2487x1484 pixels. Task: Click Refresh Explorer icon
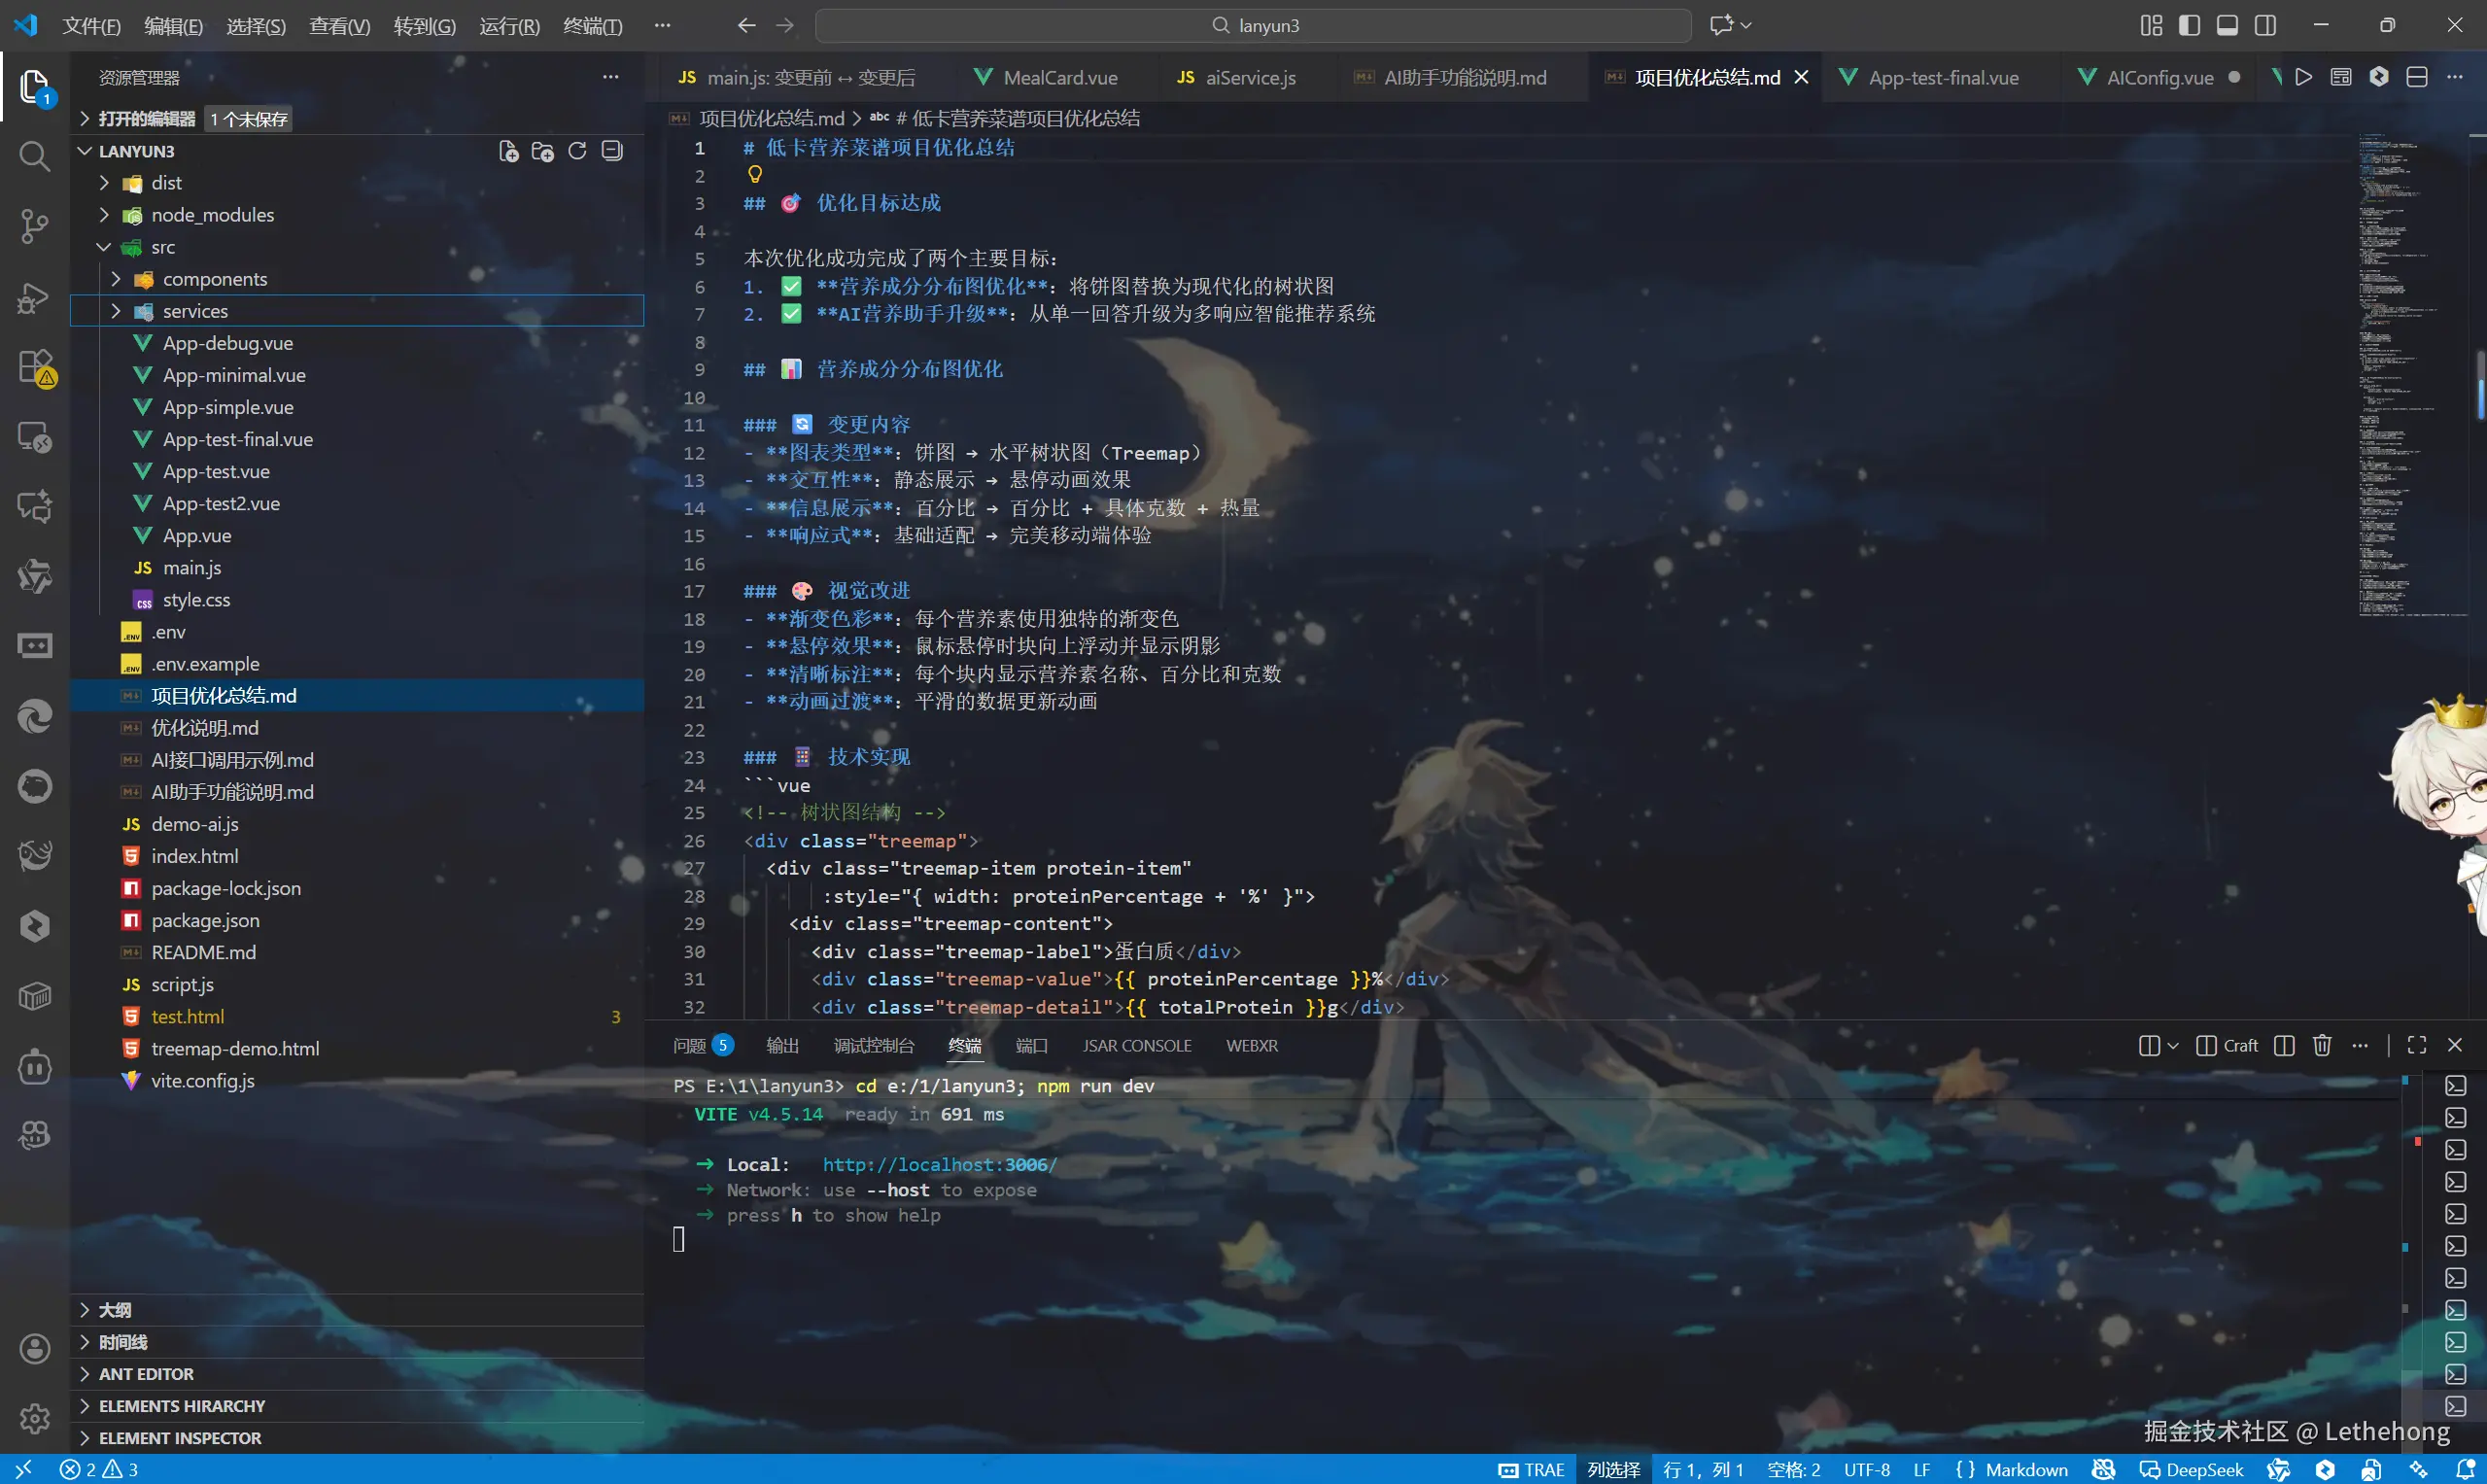coord(577,151)
